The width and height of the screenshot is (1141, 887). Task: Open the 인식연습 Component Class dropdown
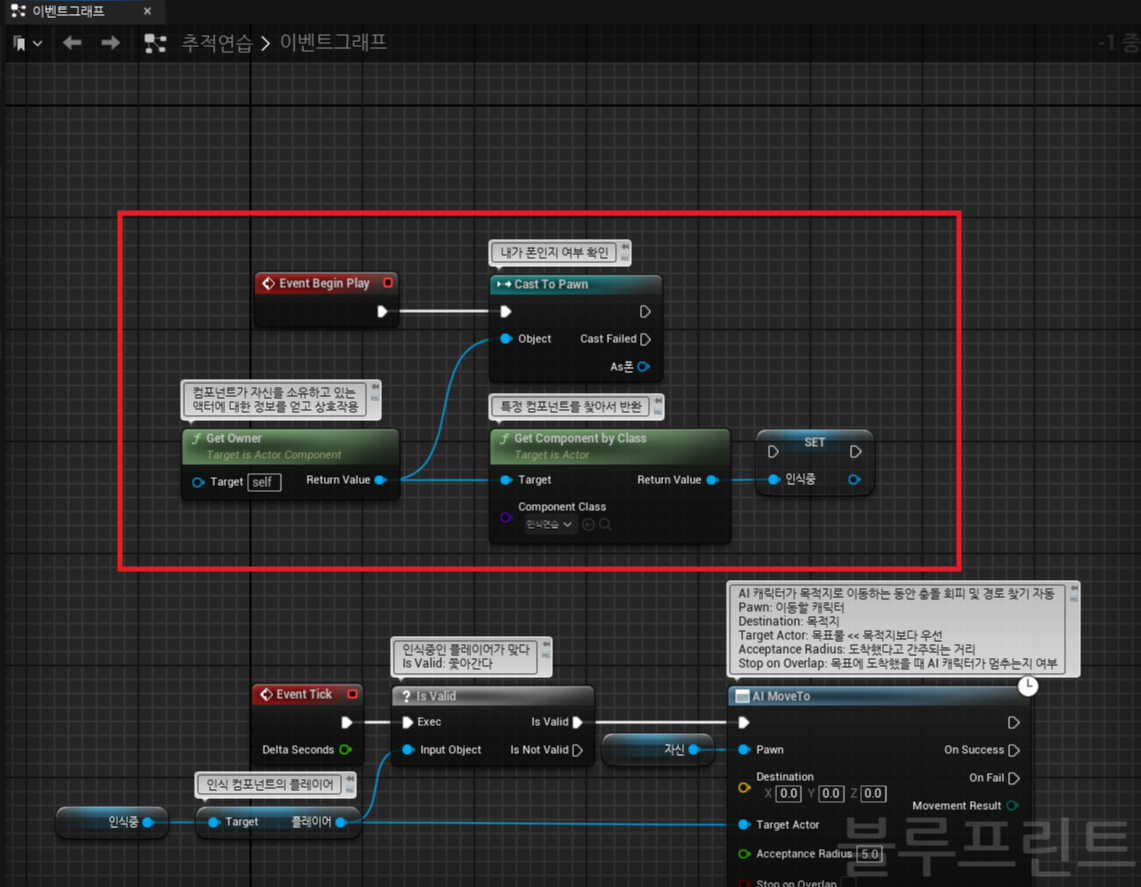coord(549,524)
